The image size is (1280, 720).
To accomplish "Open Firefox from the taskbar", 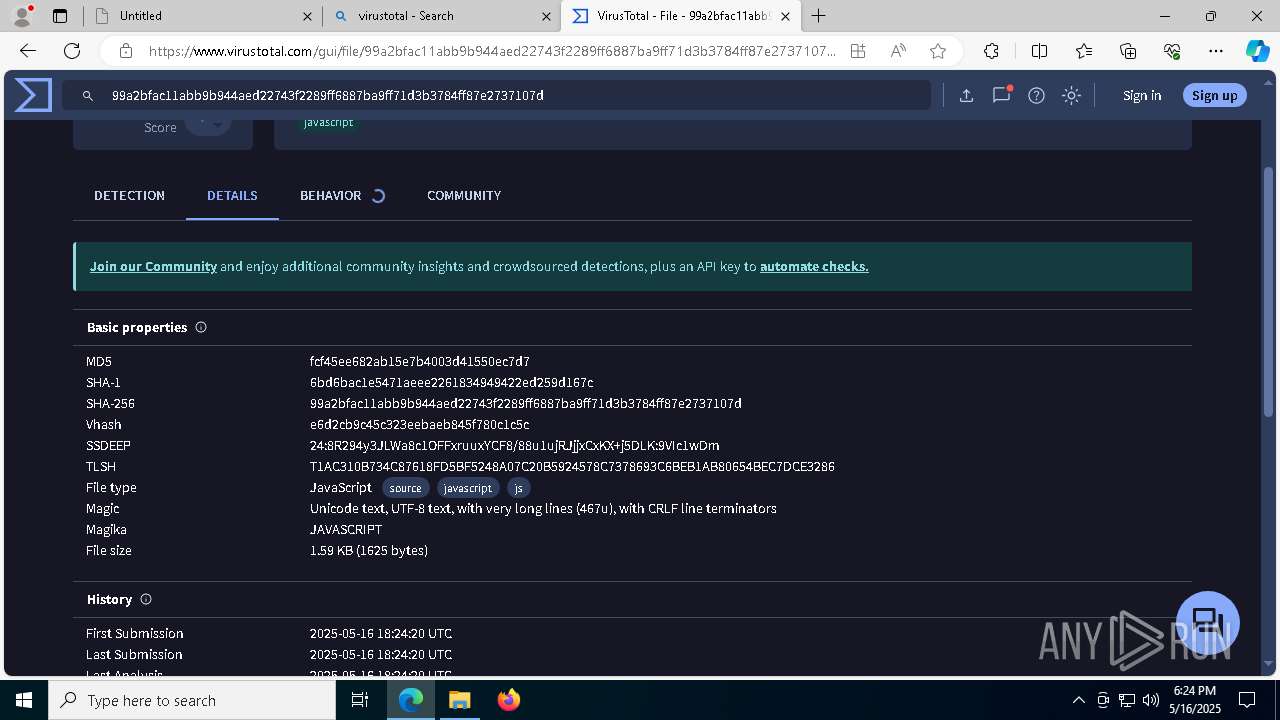I will point(508,700).
